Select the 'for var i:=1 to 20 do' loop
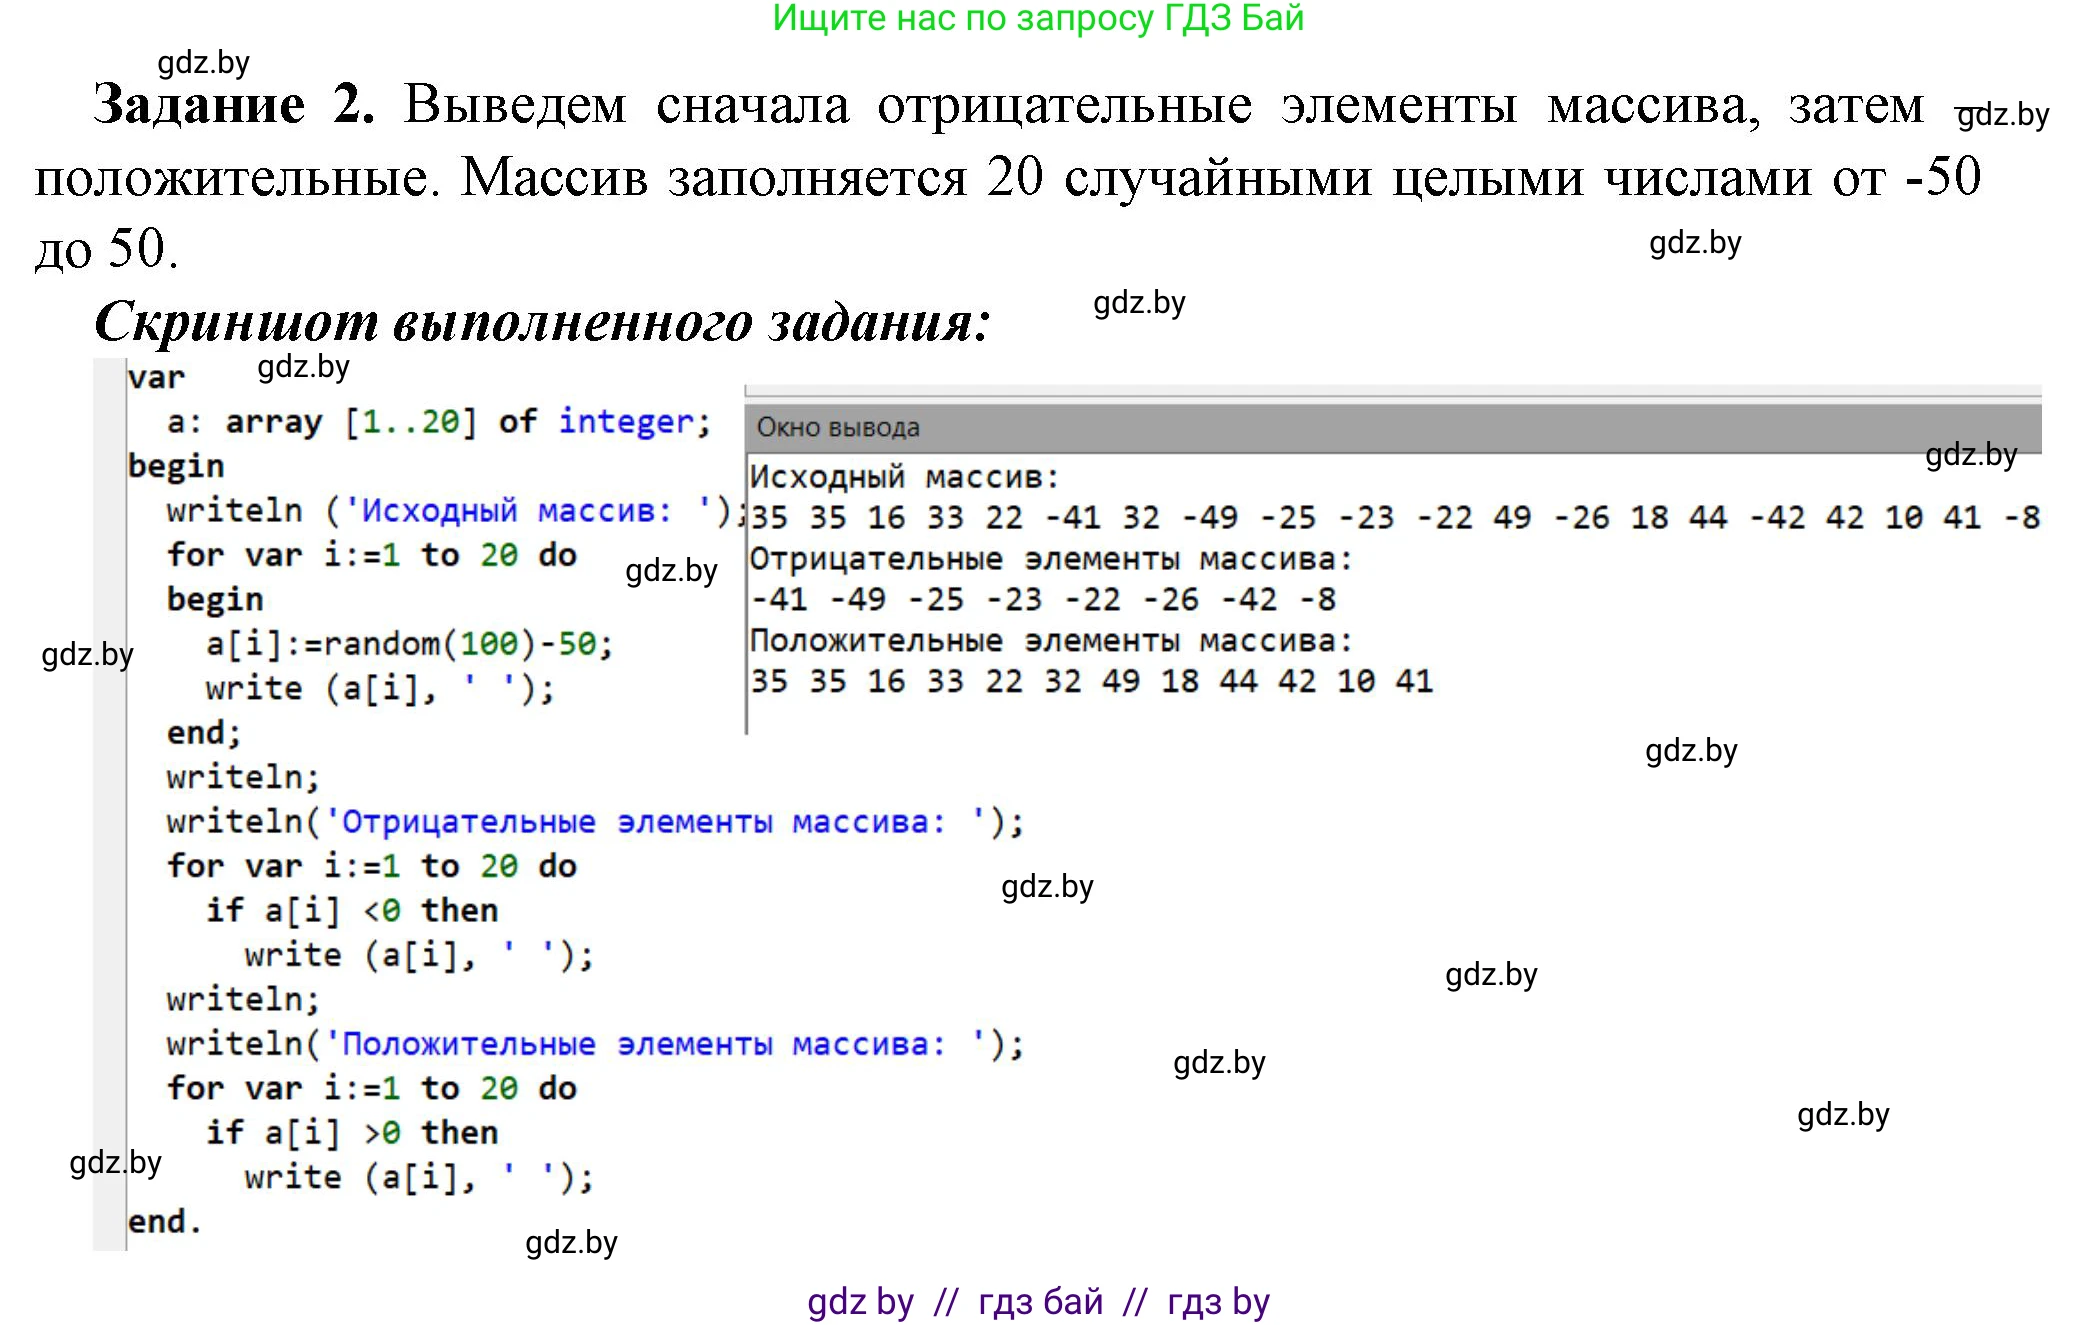Image resolution: width=2080 pixels, height=1325 pixels. (x=370, y=554)
